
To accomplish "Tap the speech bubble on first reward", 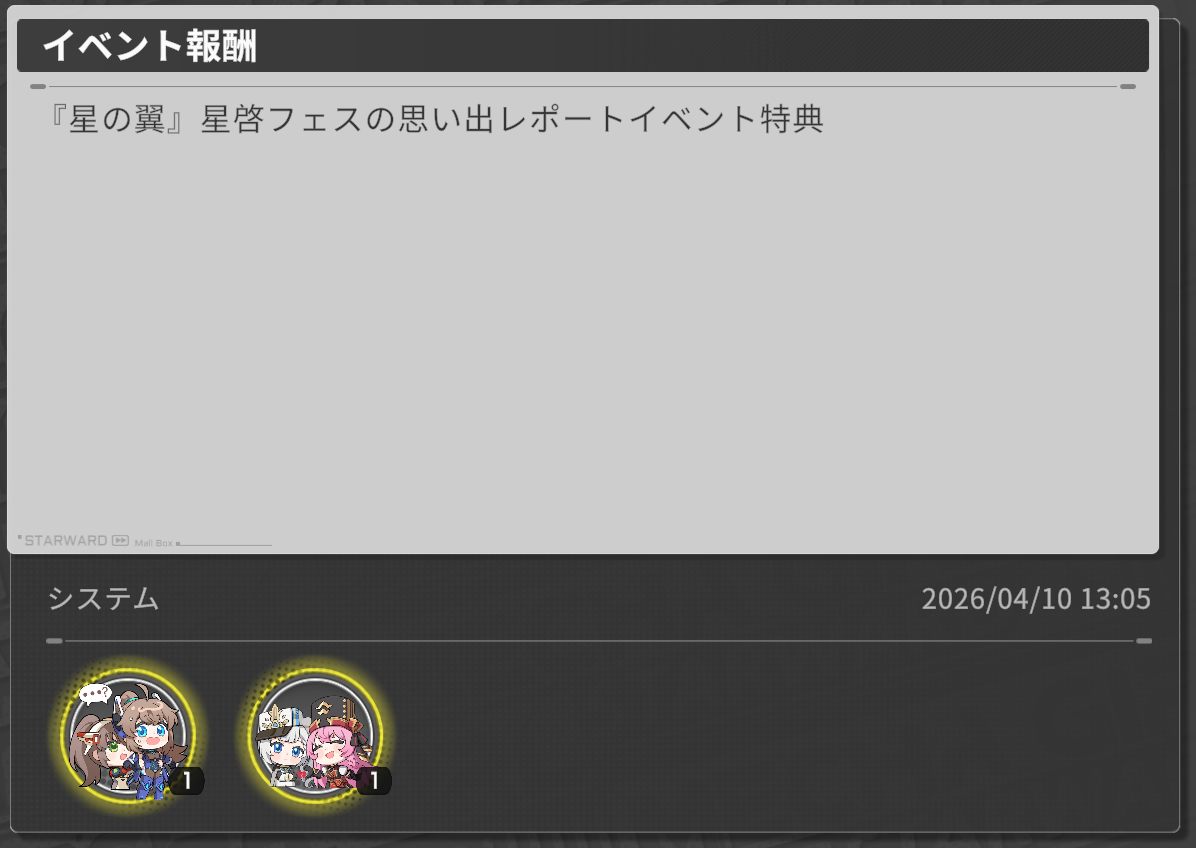I will (95, 694).
